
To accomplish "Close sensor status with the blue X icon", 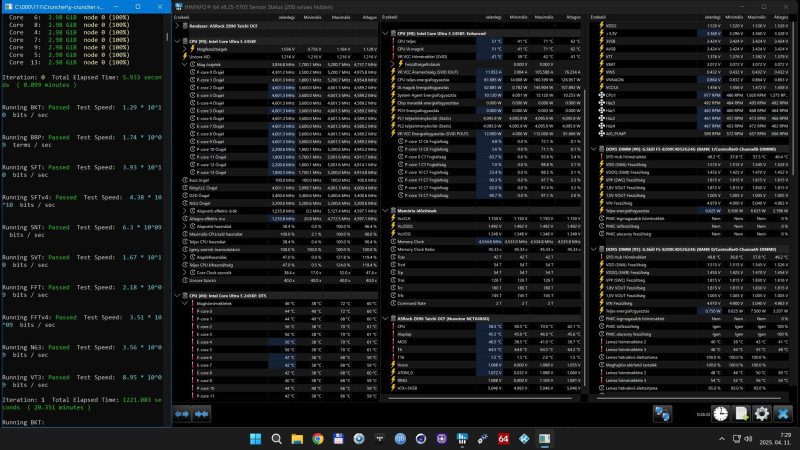I will tap(783, 414).
